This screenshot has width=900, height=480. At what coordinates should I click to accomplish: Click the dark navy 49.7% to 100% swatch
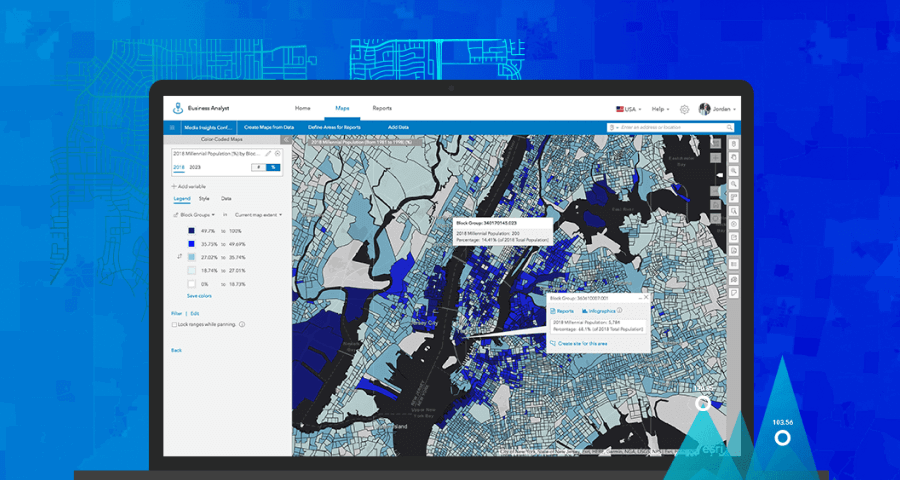pyautogui.click(x=192, y=231)
